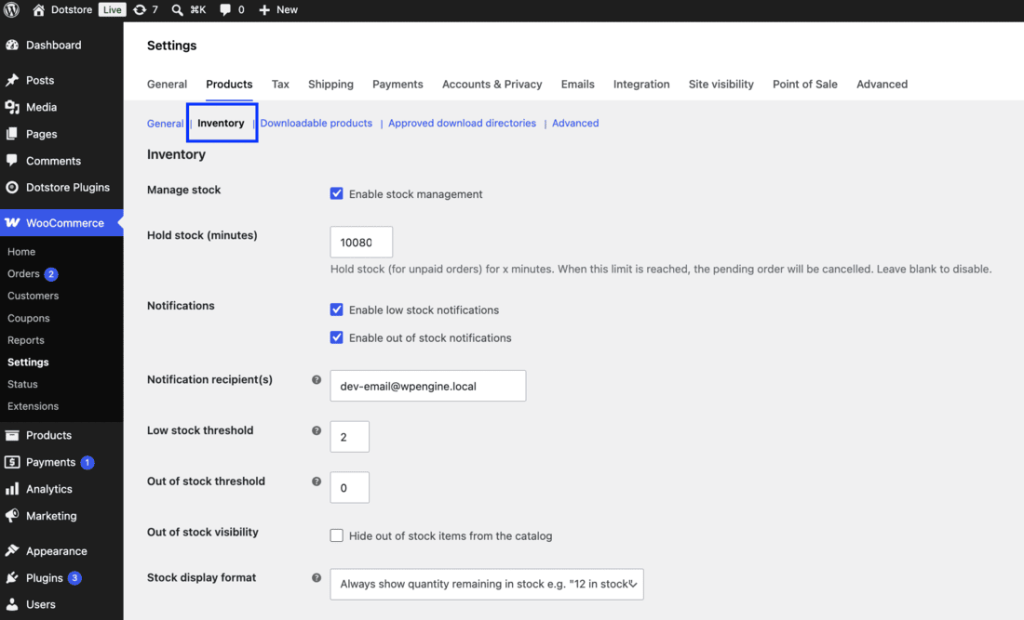
Task: Toggle Enable out of stock notifications checkbox
Action: [x=336, y=338]
